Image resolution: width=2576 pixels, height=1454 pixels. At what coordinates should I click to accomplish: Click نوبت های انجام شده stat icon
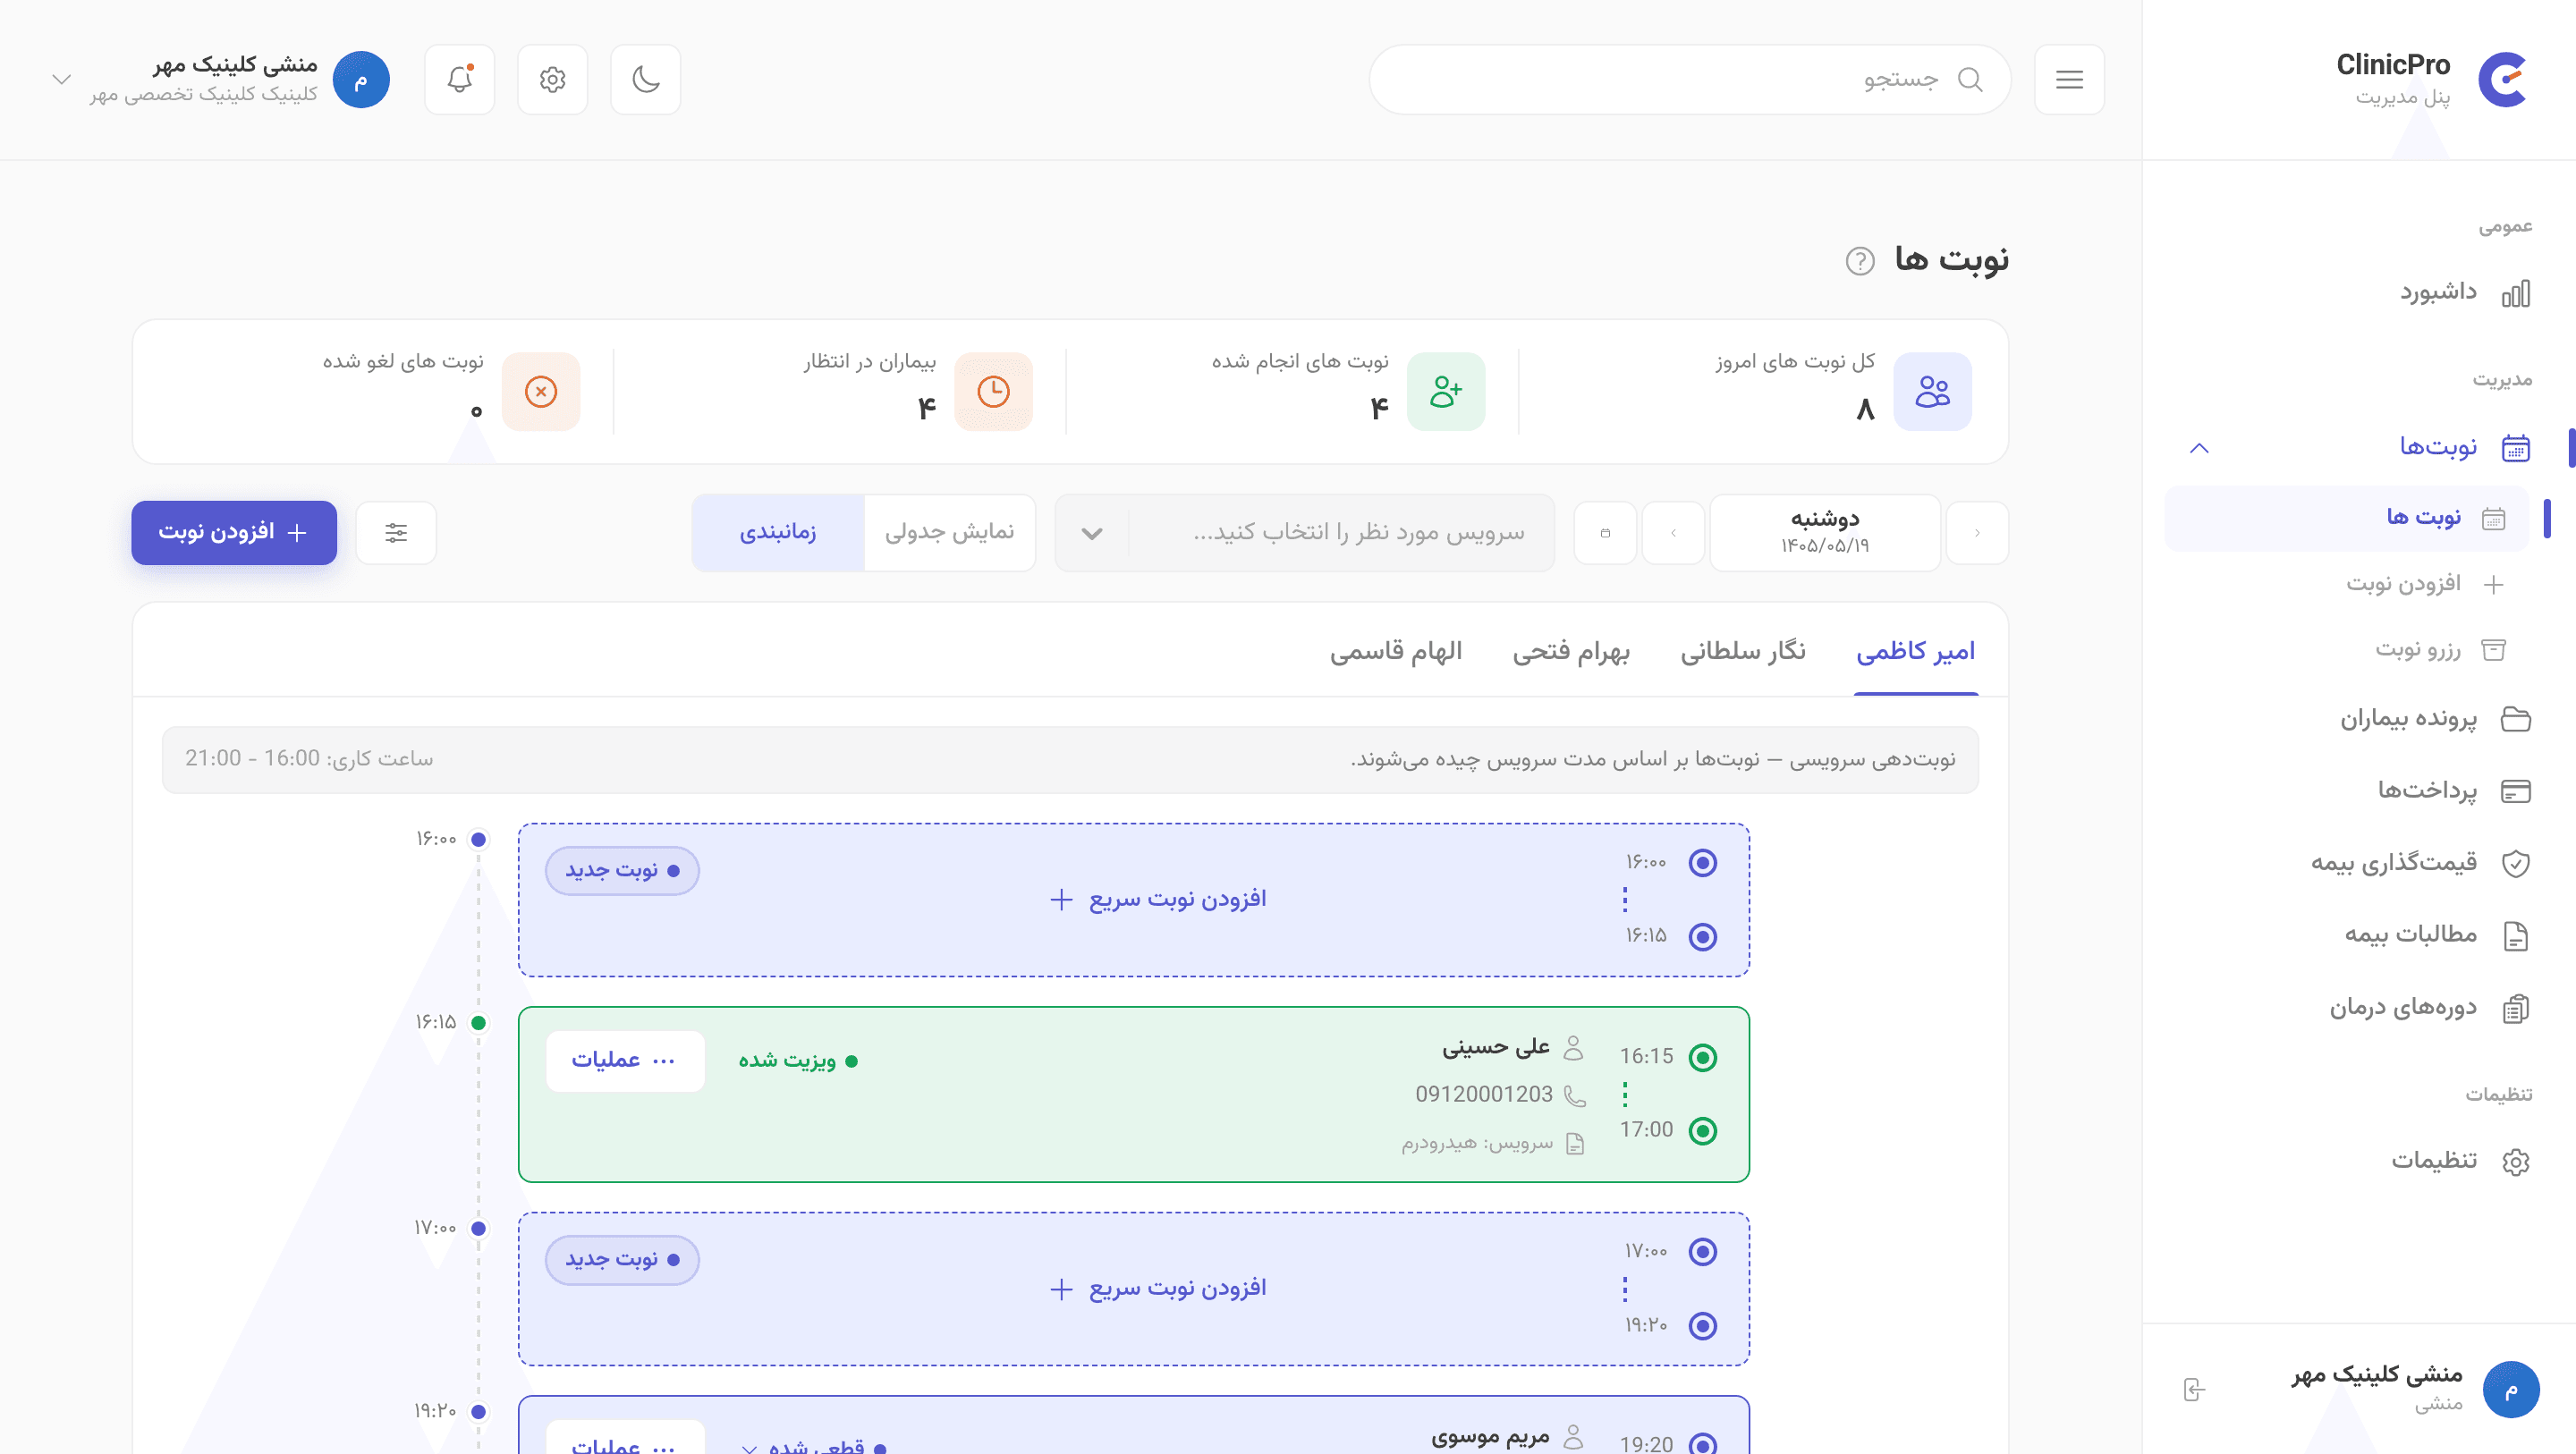[x=1446, y=392]
